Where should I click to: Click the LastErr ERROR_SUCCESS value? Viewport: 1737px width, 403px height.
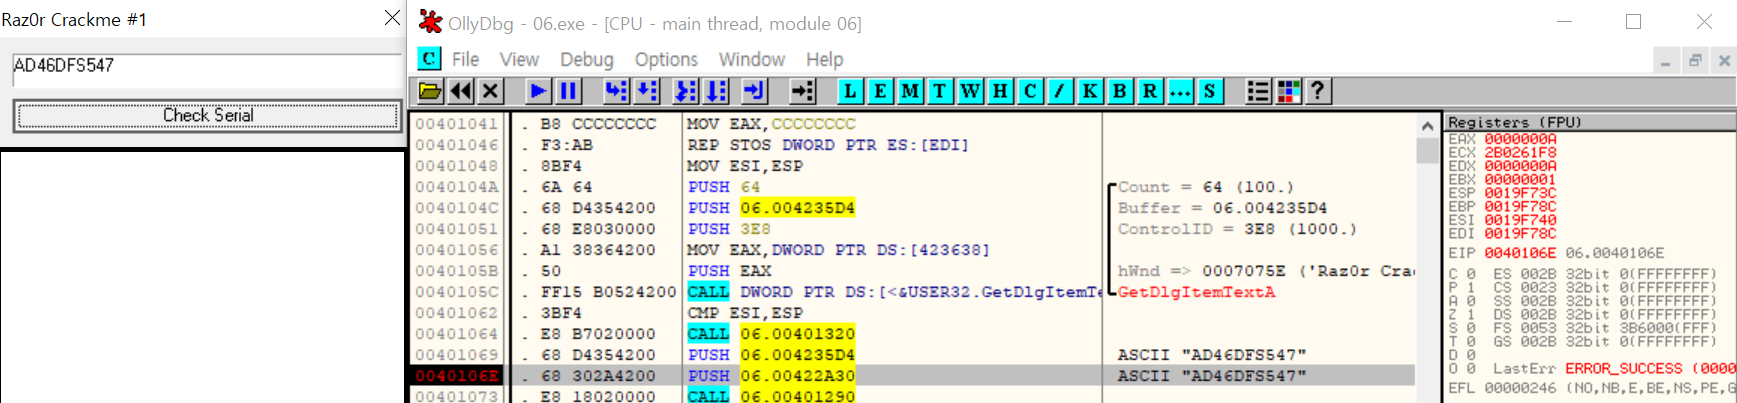point(1650,369)
